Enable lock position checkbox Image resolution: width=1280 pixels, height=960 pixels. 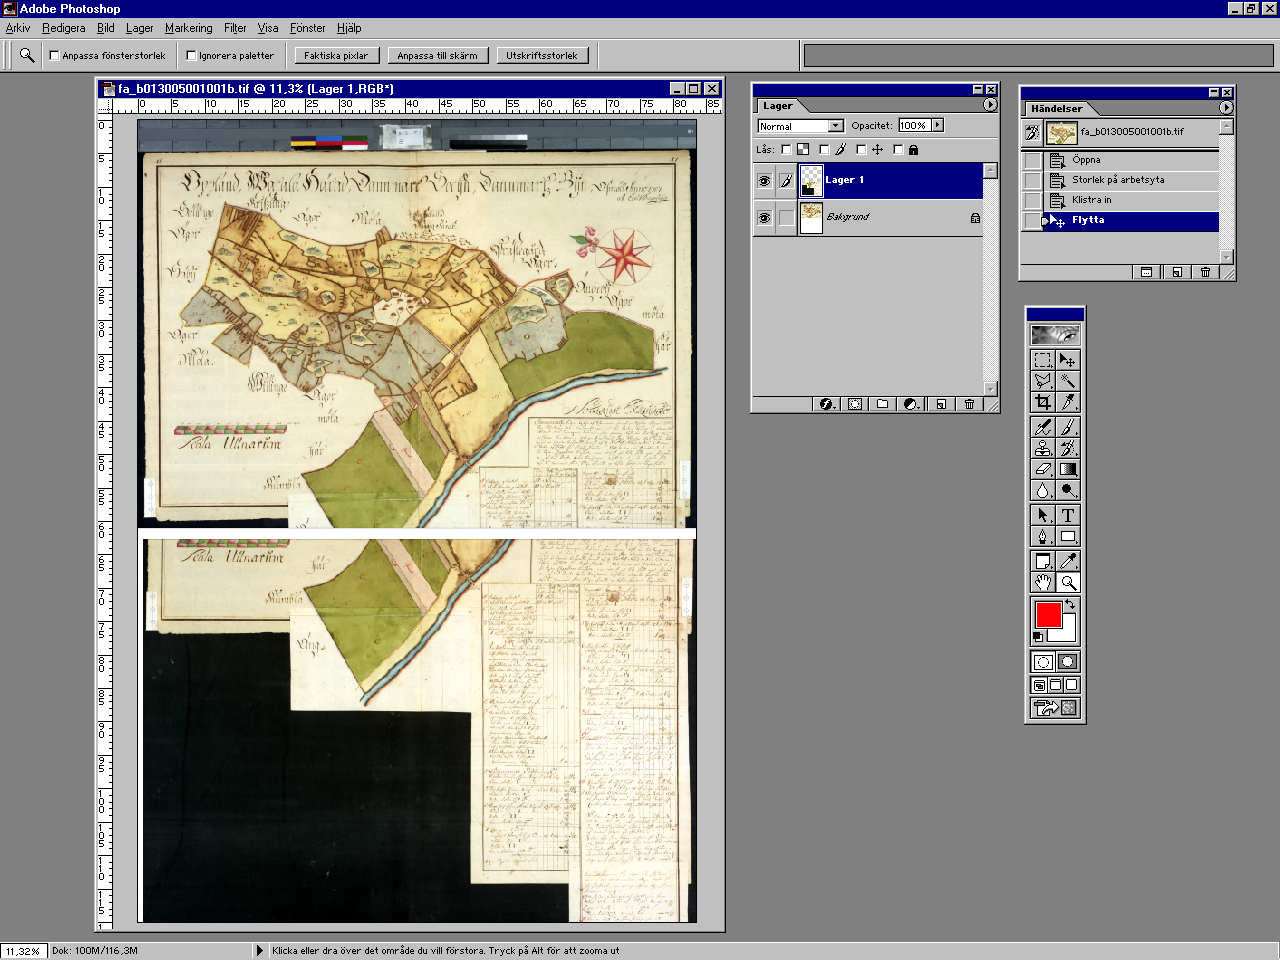[861, 150]
